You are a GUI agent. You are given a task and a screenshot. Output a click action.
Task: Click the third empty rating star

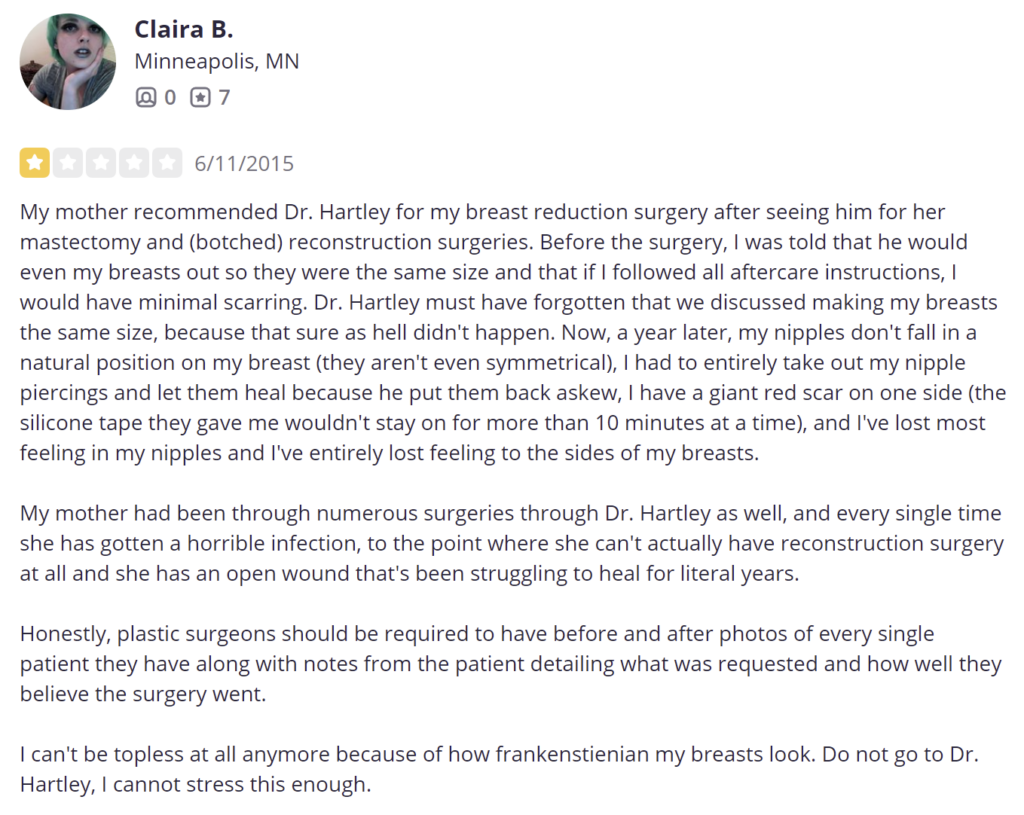coord(101,163)
